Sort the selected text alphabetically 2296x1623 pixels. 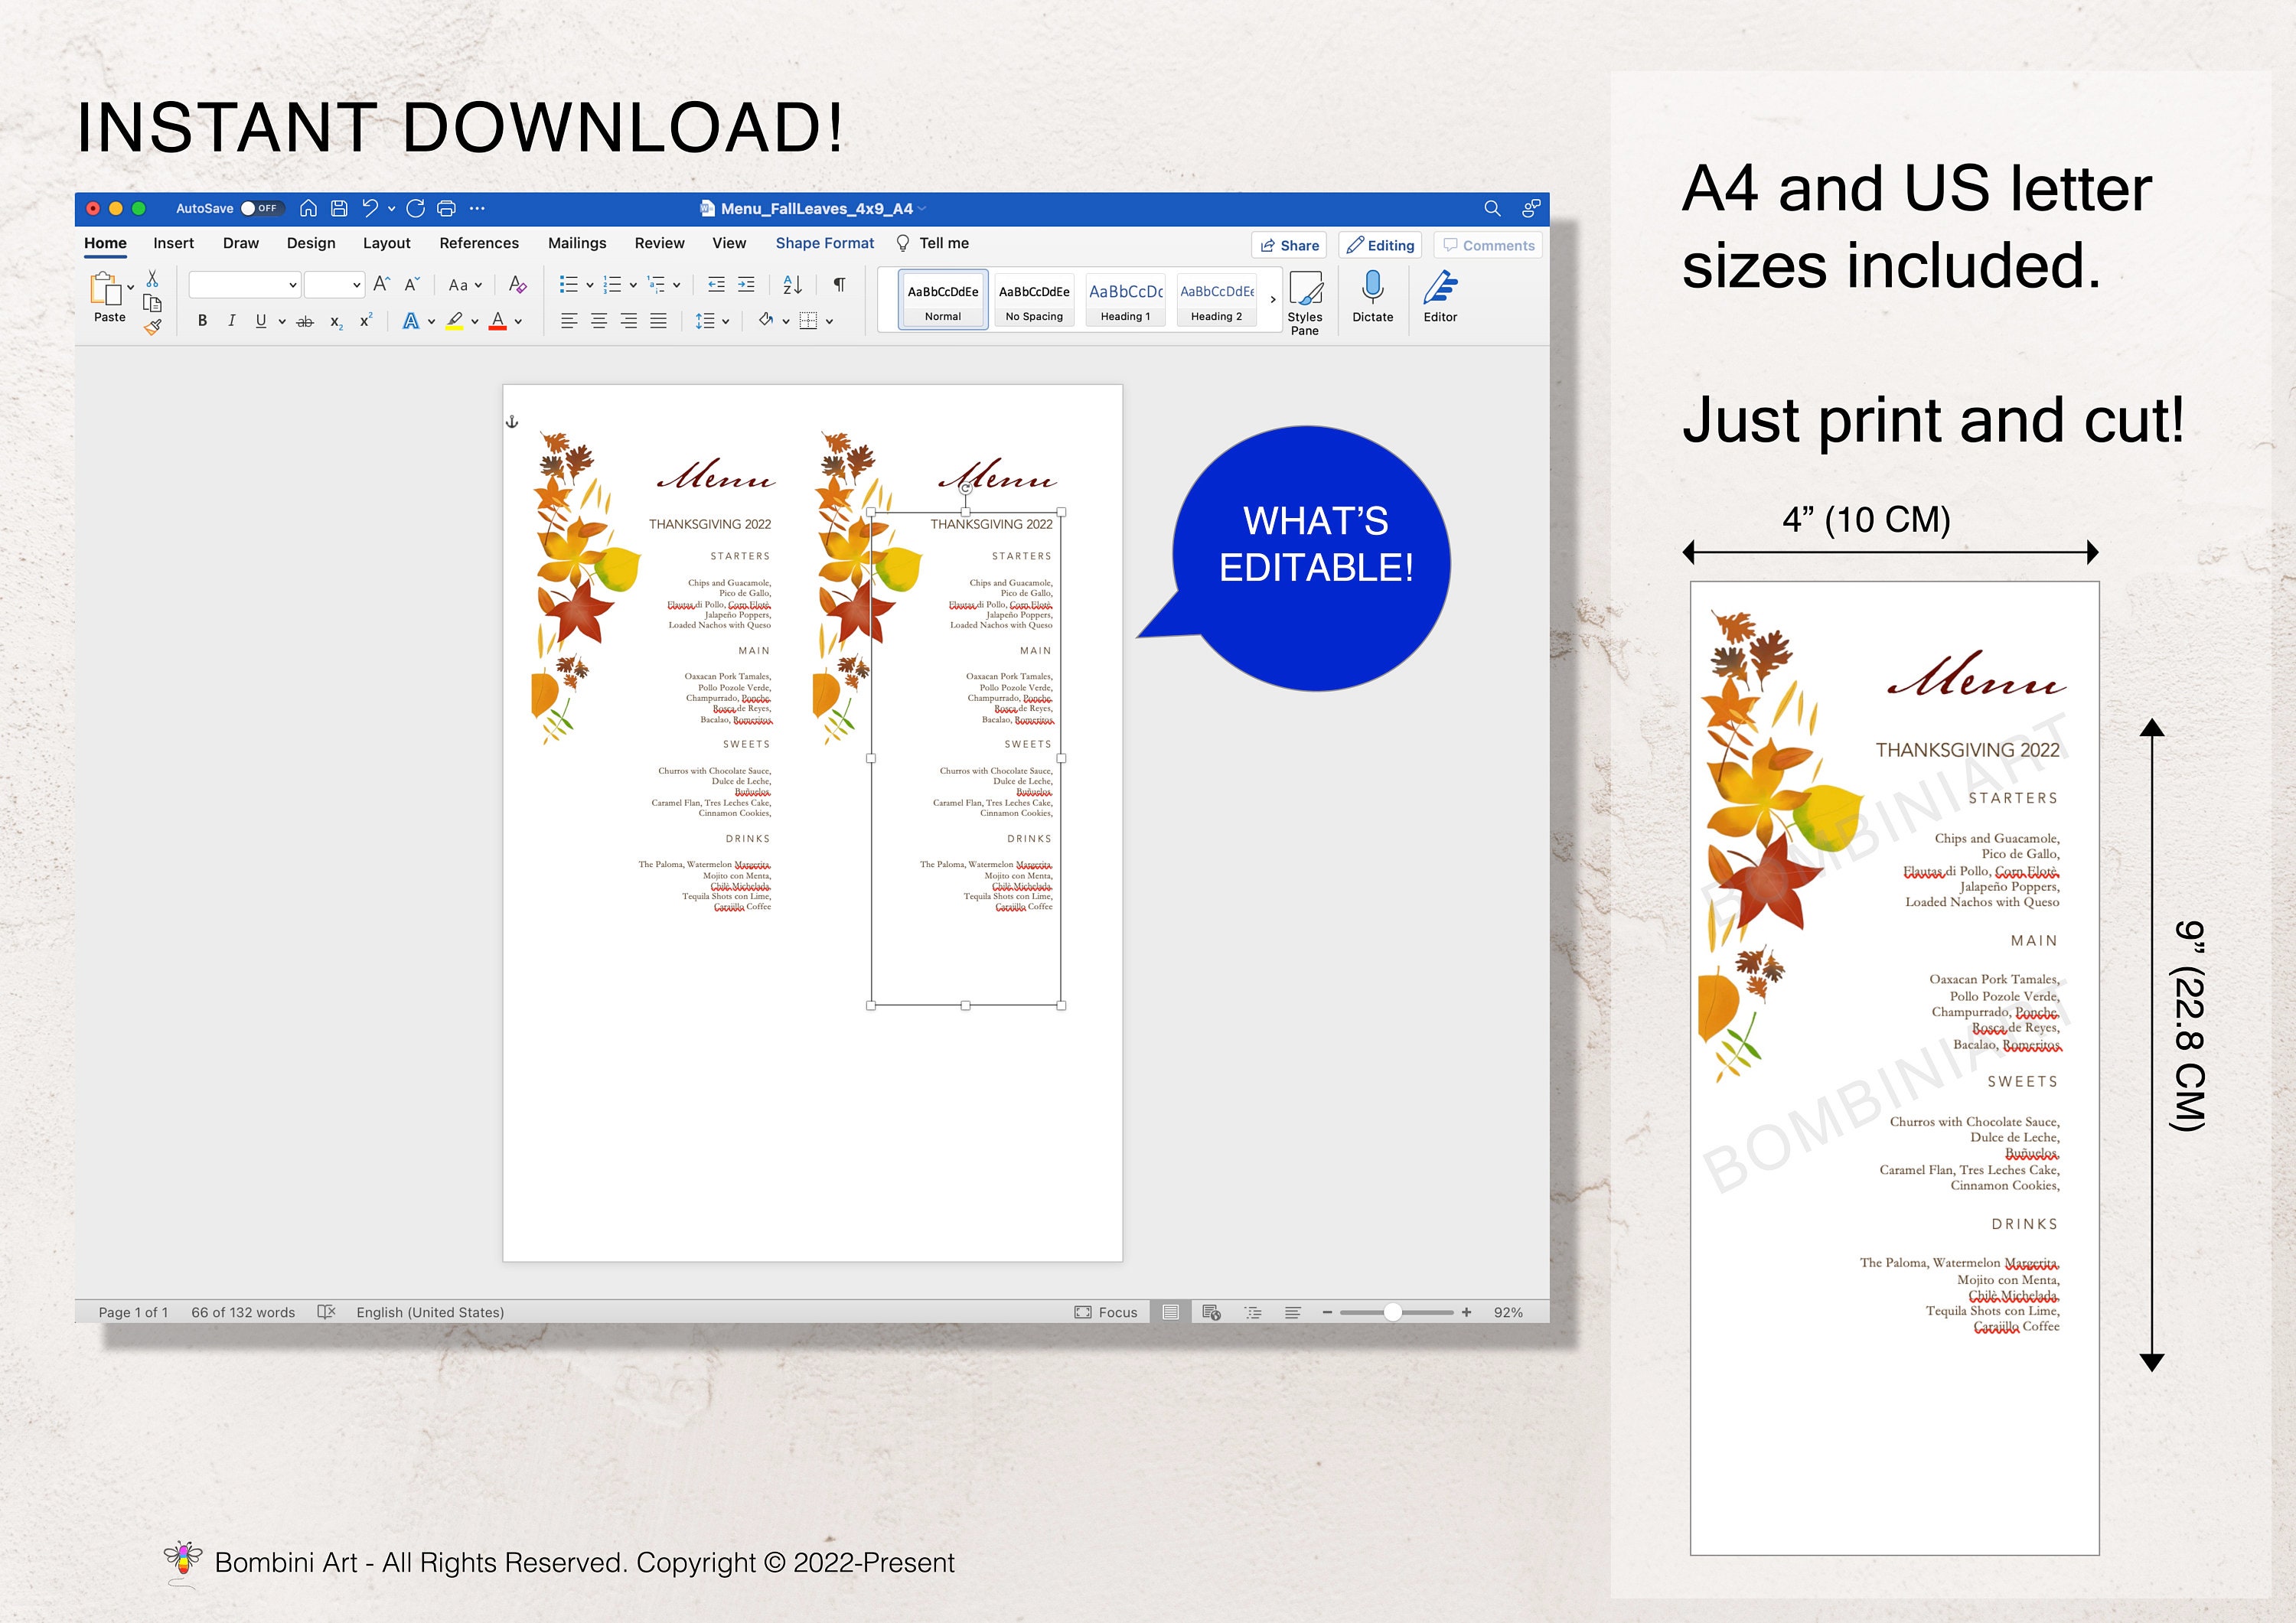pos(793,284)
